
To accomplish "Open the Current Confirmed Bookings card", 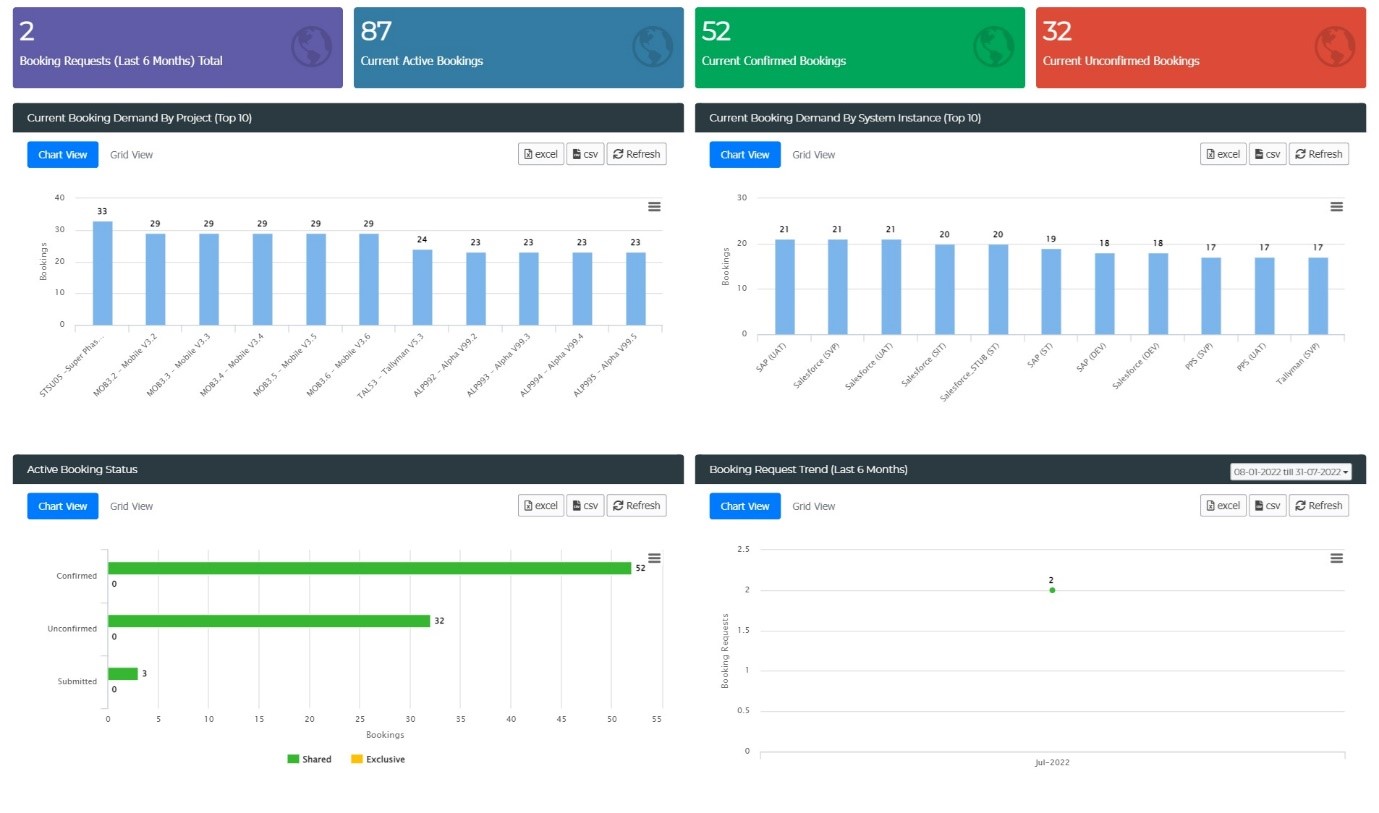I will tap(860, 48).
